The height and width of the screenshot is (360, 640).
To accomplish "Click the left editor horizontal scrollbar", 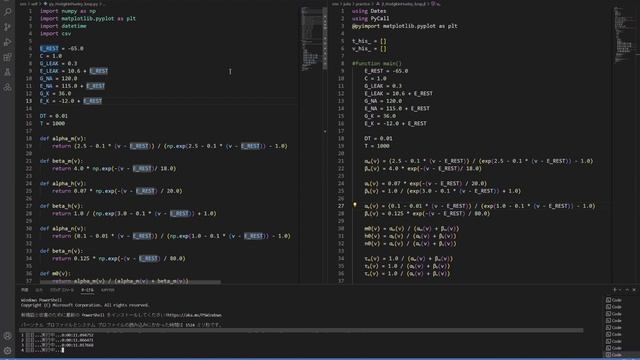I will coord(130,282).
